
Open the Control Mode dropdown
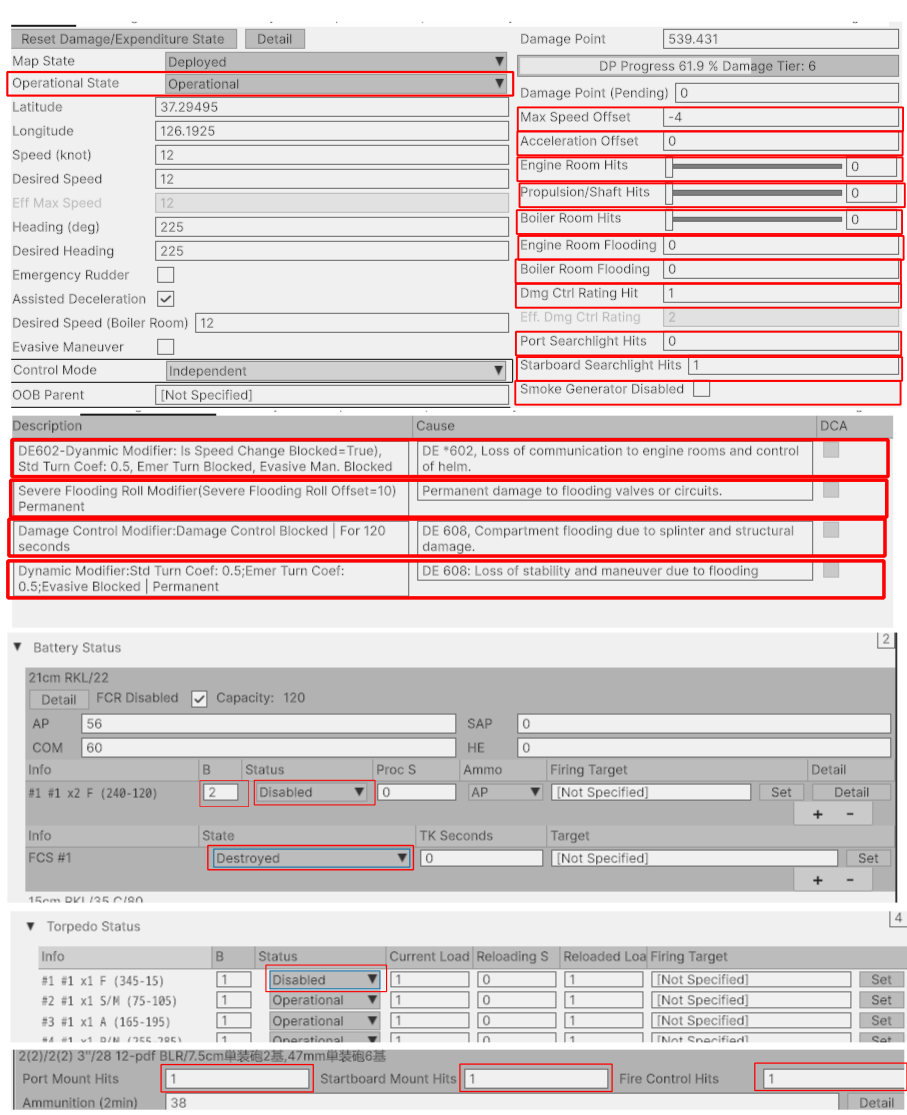pyautogui.click(x=336, y=370)
